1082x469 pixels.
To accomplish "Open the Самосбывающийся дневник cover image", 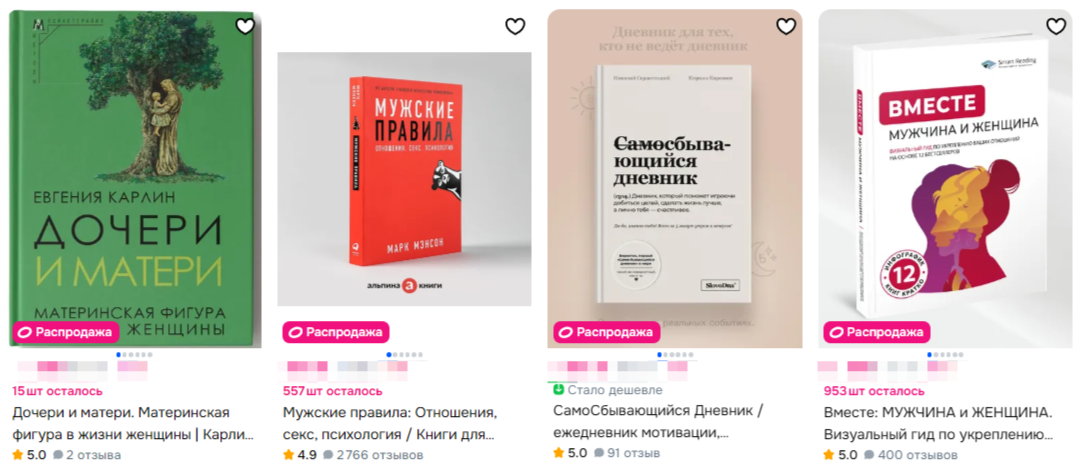I will [x=675, y=178].
